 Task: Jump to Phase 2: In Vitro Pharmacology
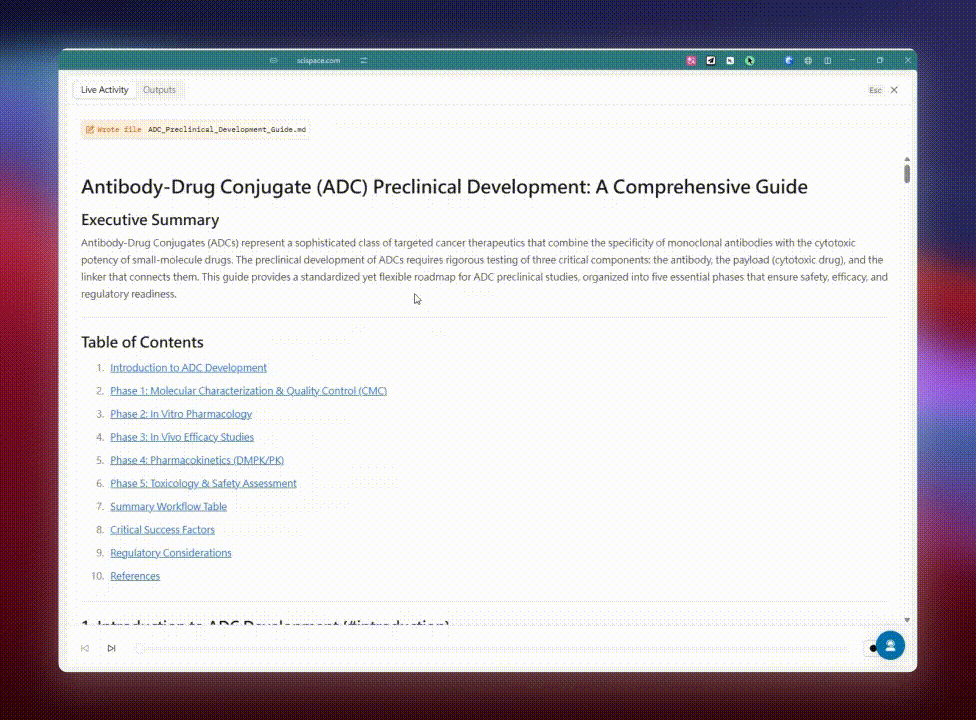pyautogui.click(x=181, y=414)
